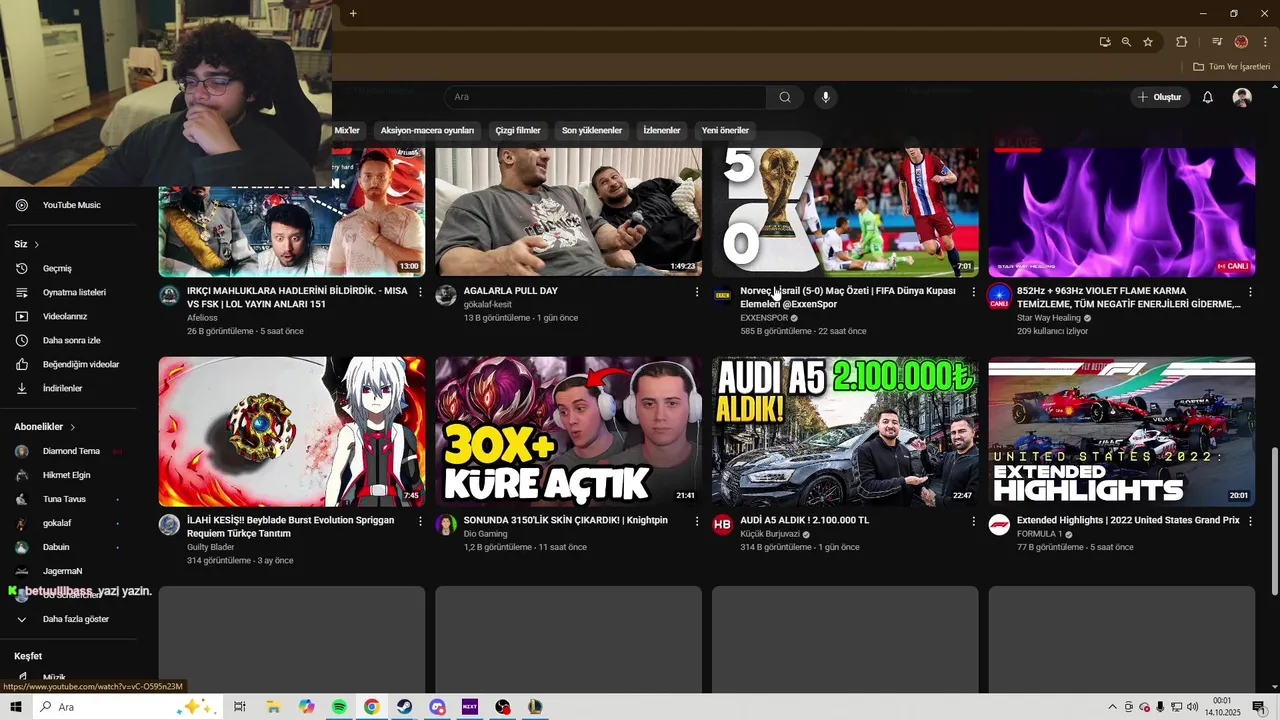Open File Explorer from the taskbar

click(273, 707)
